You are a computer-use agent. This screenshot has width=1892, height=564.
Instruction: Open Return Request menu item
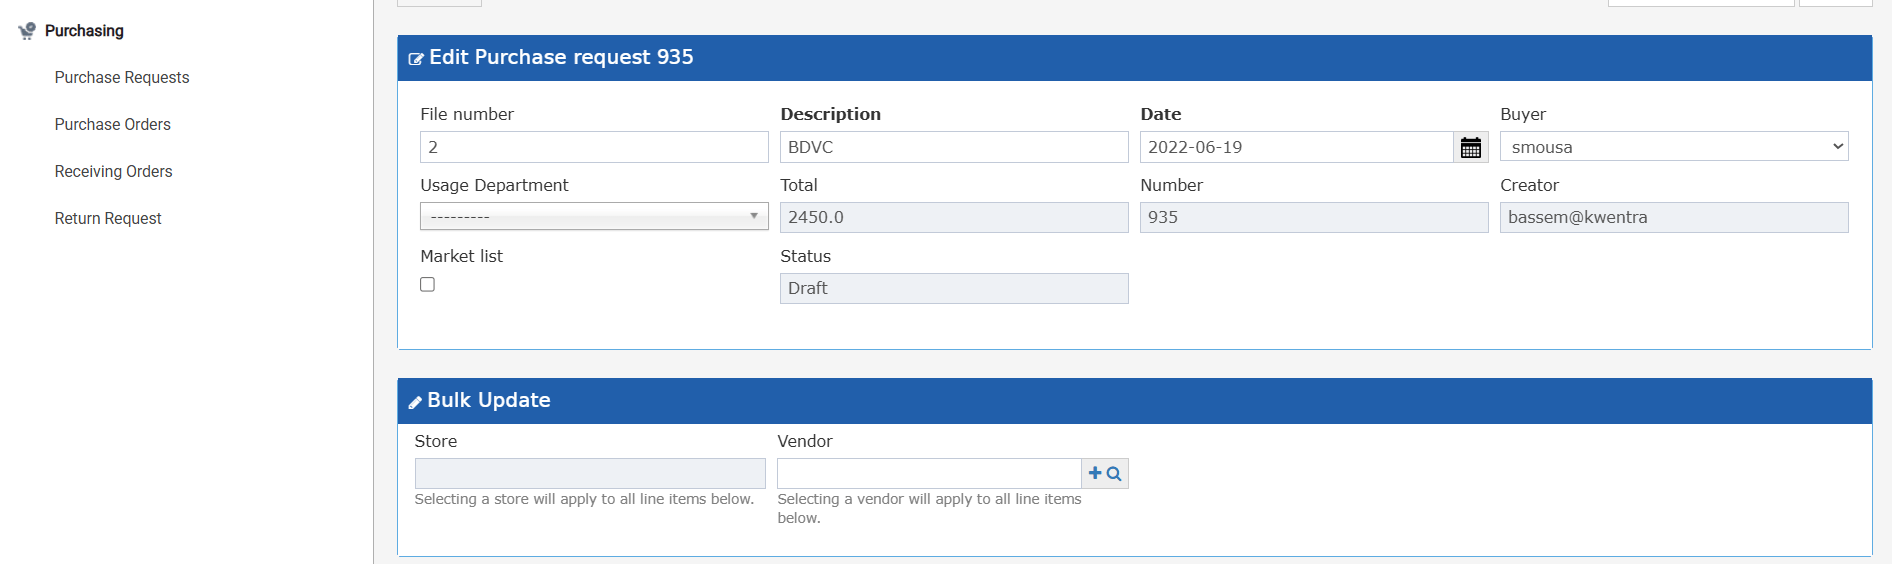pos(108,218)
